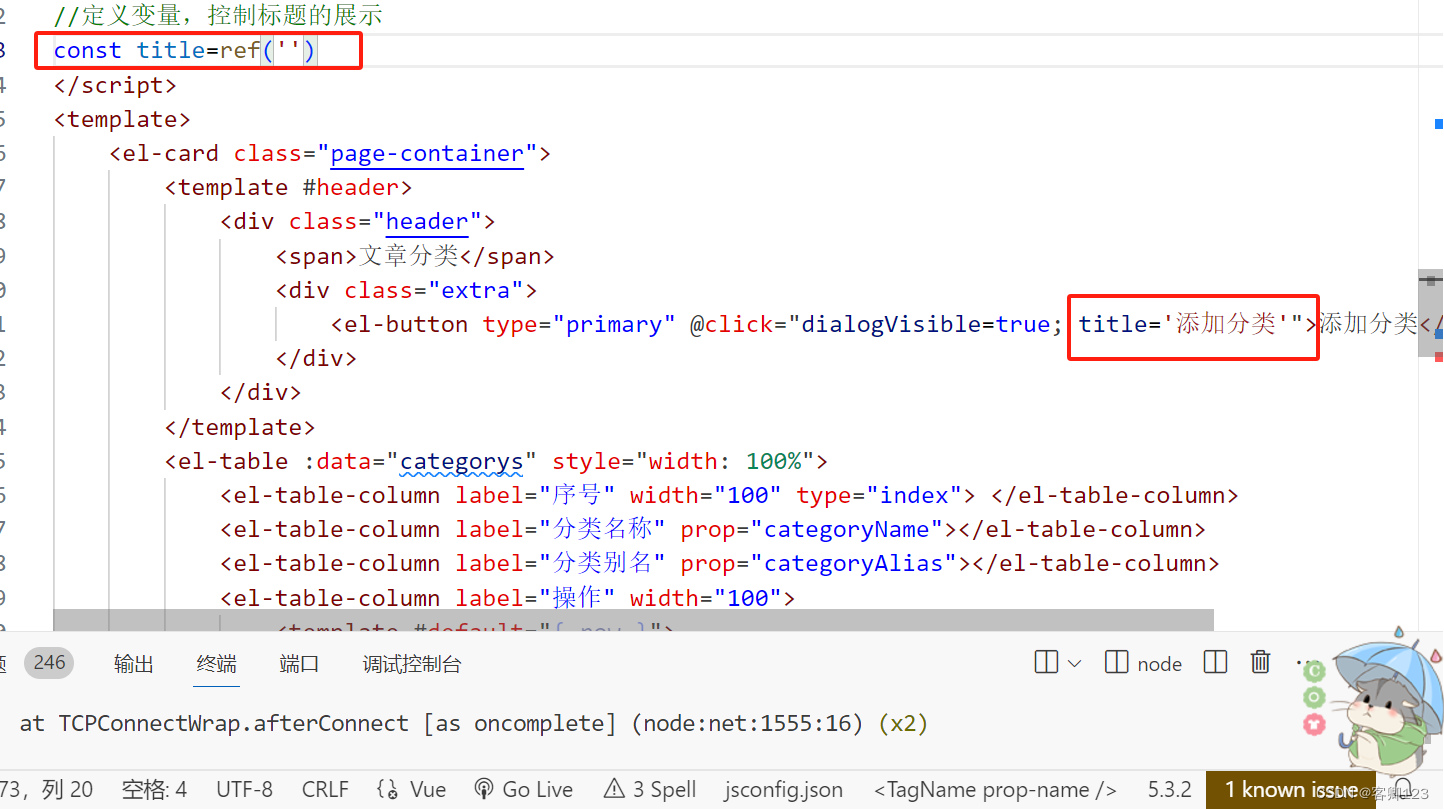Kill the terminal with the trash icon
Screen dimensions: 1444x810
point(1260,662)
